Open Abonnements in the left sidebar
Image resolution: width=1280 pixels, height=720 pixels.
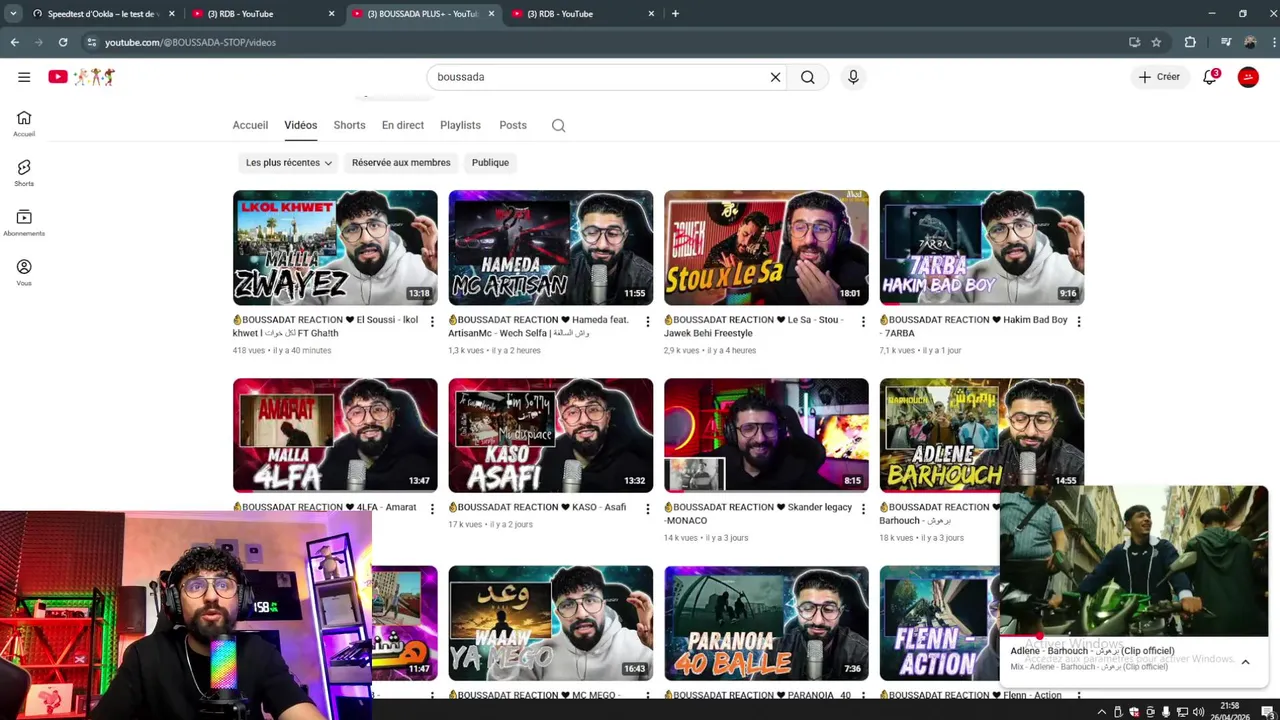24,223
